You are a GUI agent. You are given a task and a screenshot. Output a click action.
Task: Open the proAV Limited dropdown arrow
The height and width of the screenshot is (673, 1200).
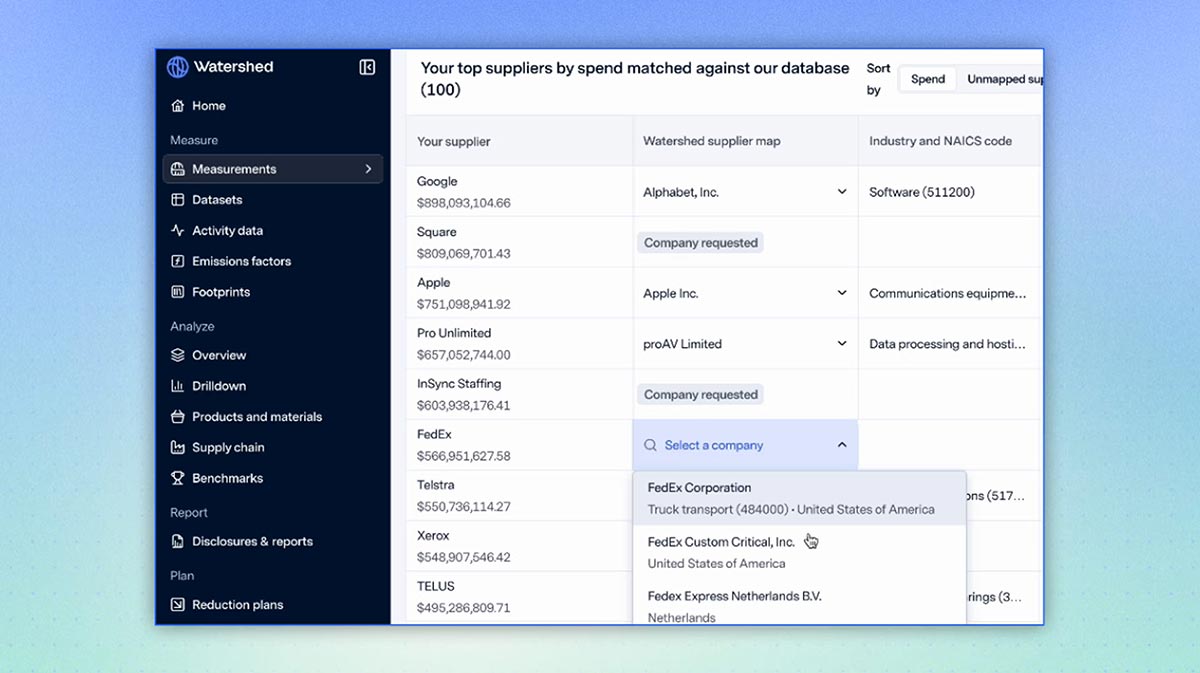click(842, 343)
